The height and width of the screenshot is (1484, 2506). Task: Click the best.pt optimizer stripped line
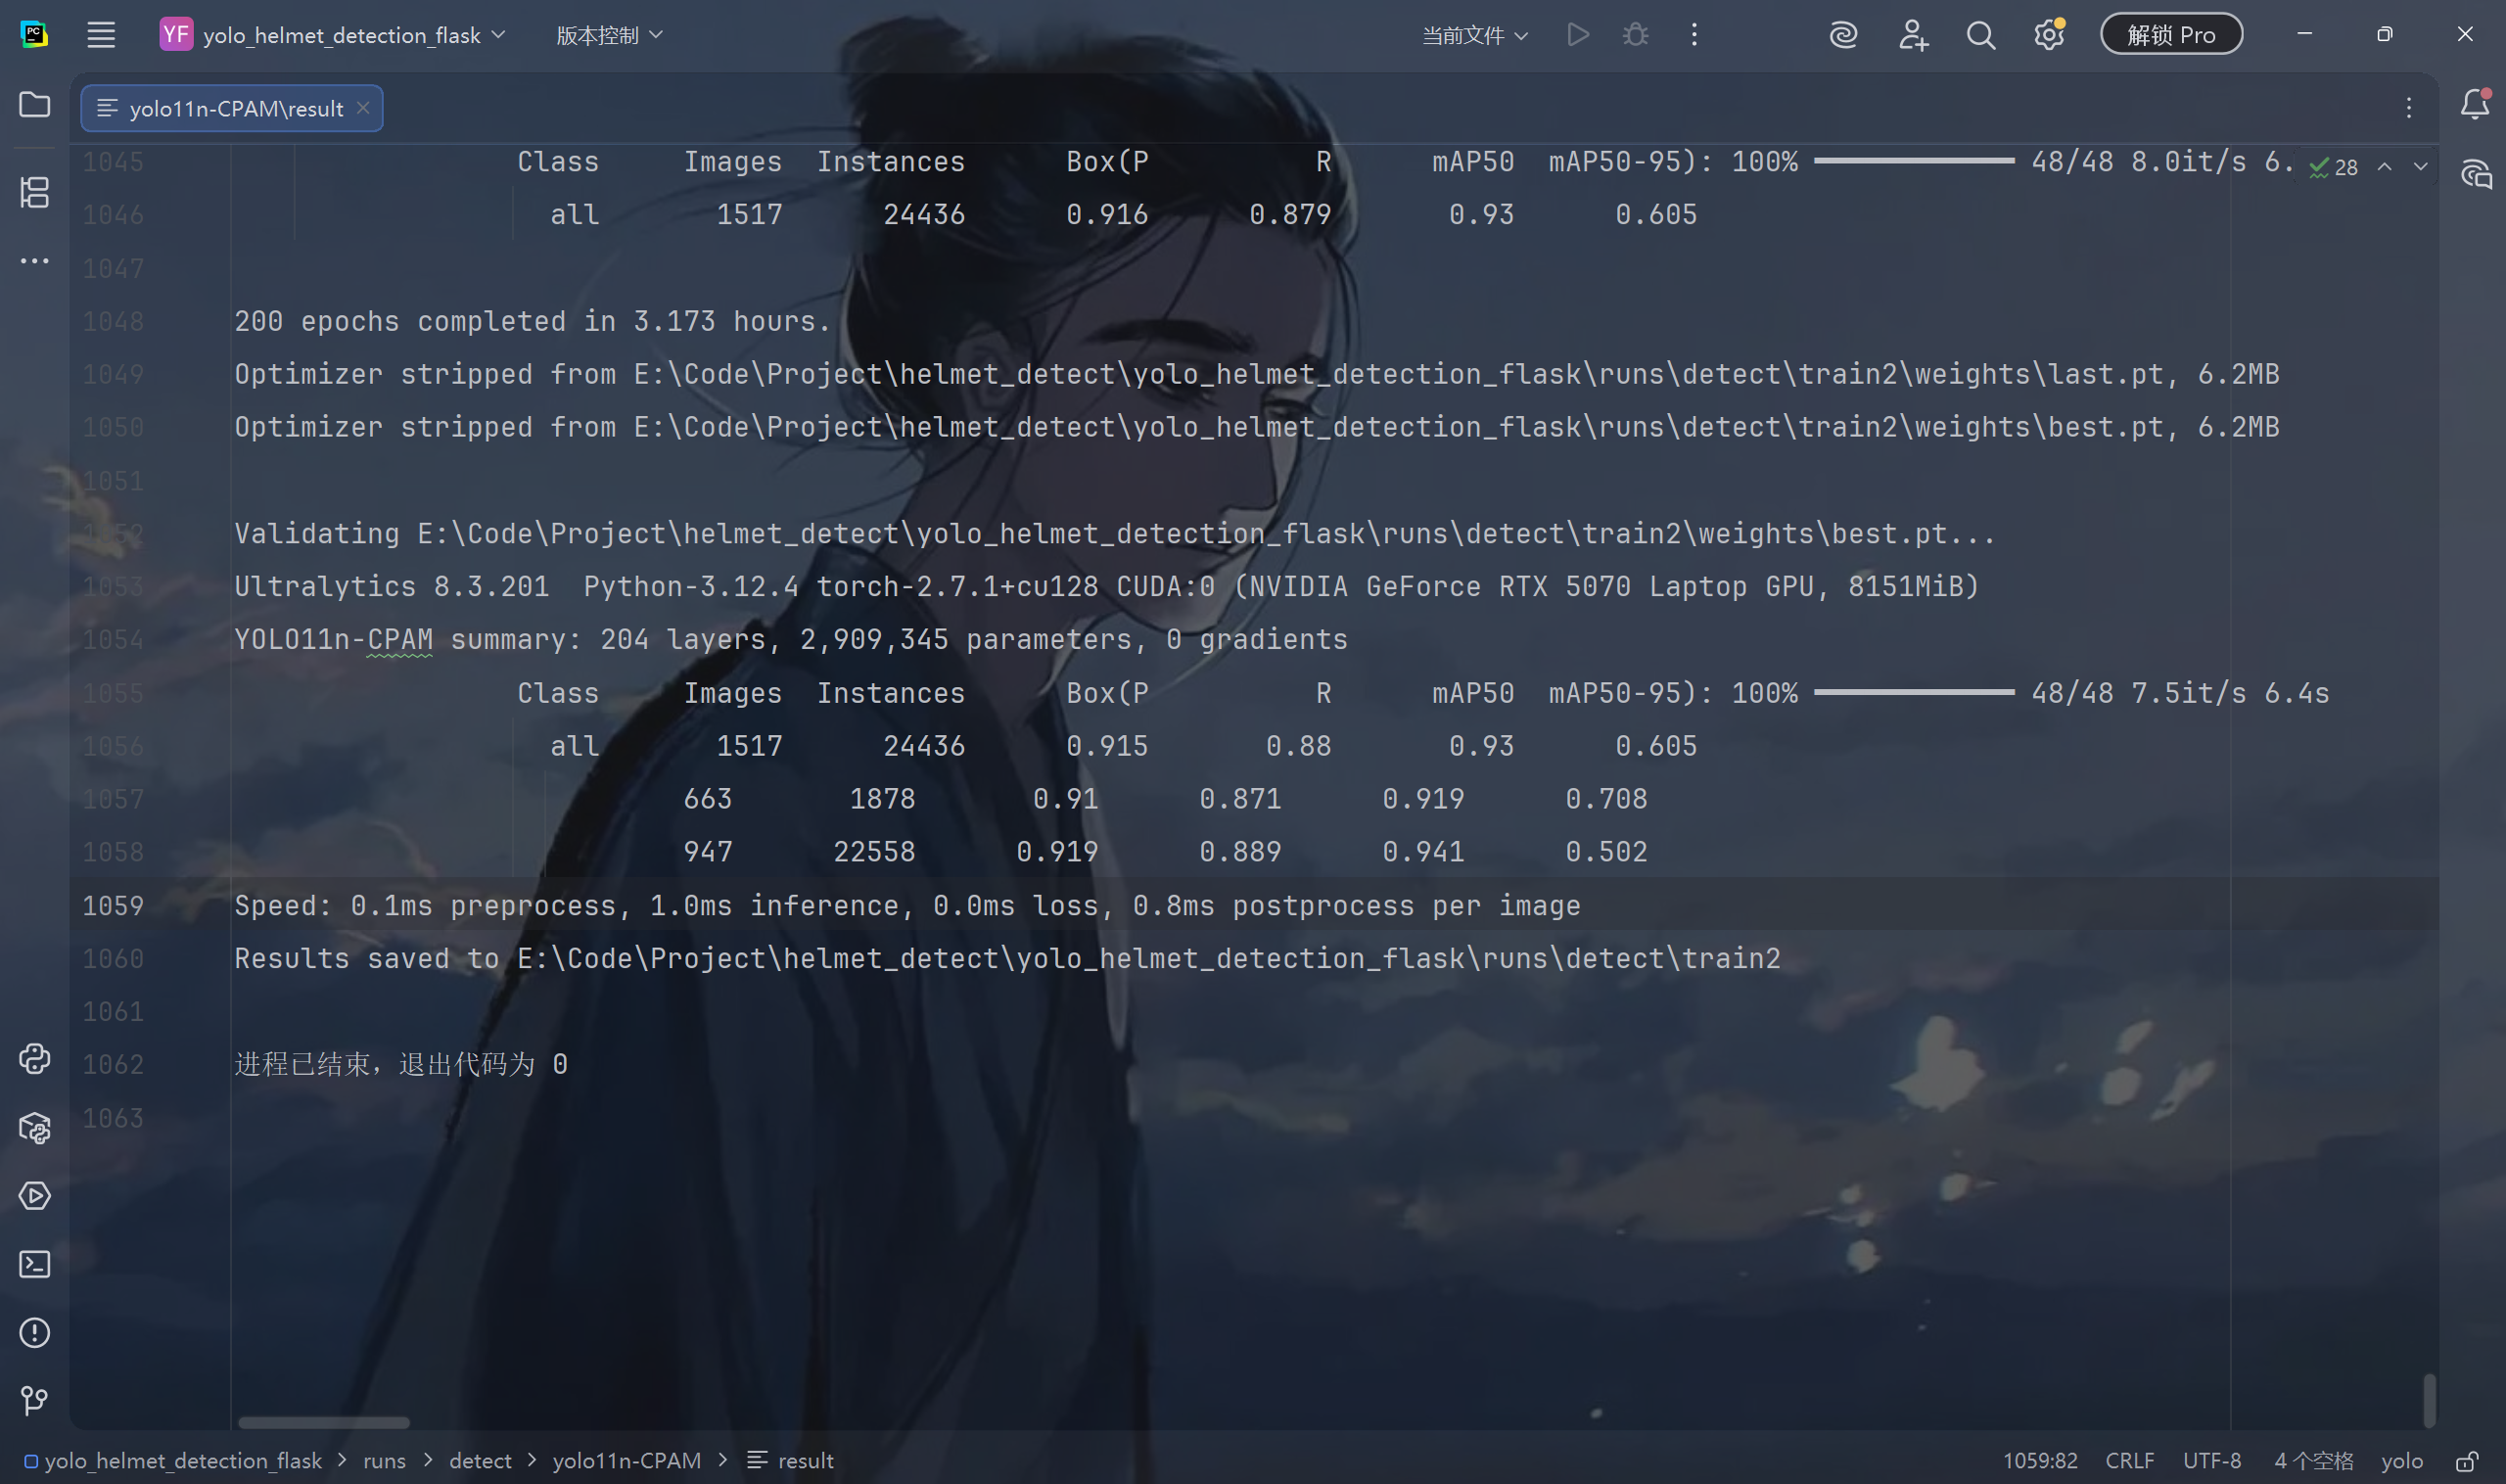pos(1257,427)
